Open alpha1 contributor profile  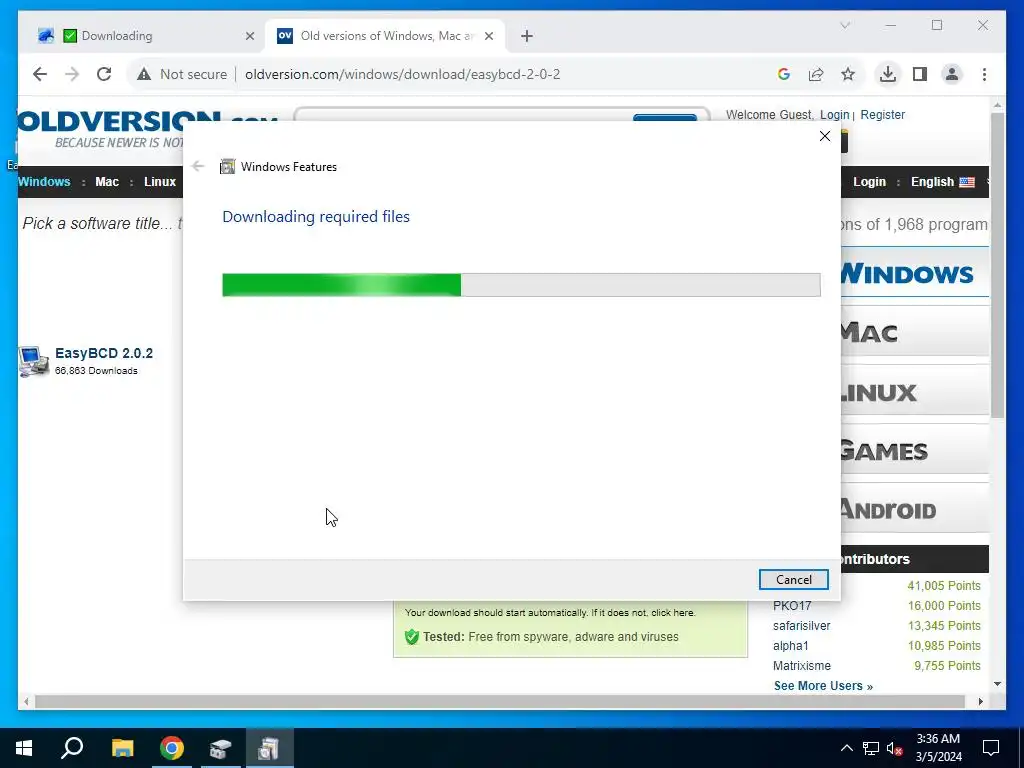[x=790, y=646]
